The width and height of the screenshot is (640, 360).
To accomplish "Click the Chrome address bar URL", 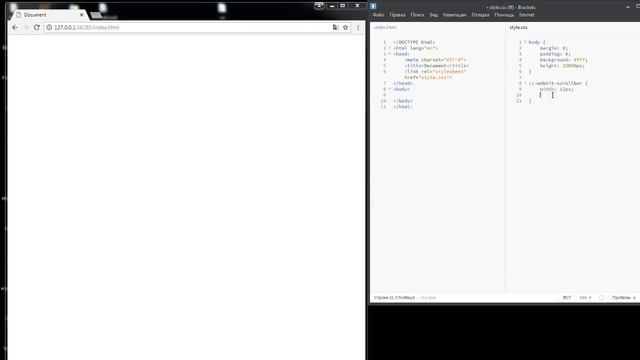I will tap(87, 27).
